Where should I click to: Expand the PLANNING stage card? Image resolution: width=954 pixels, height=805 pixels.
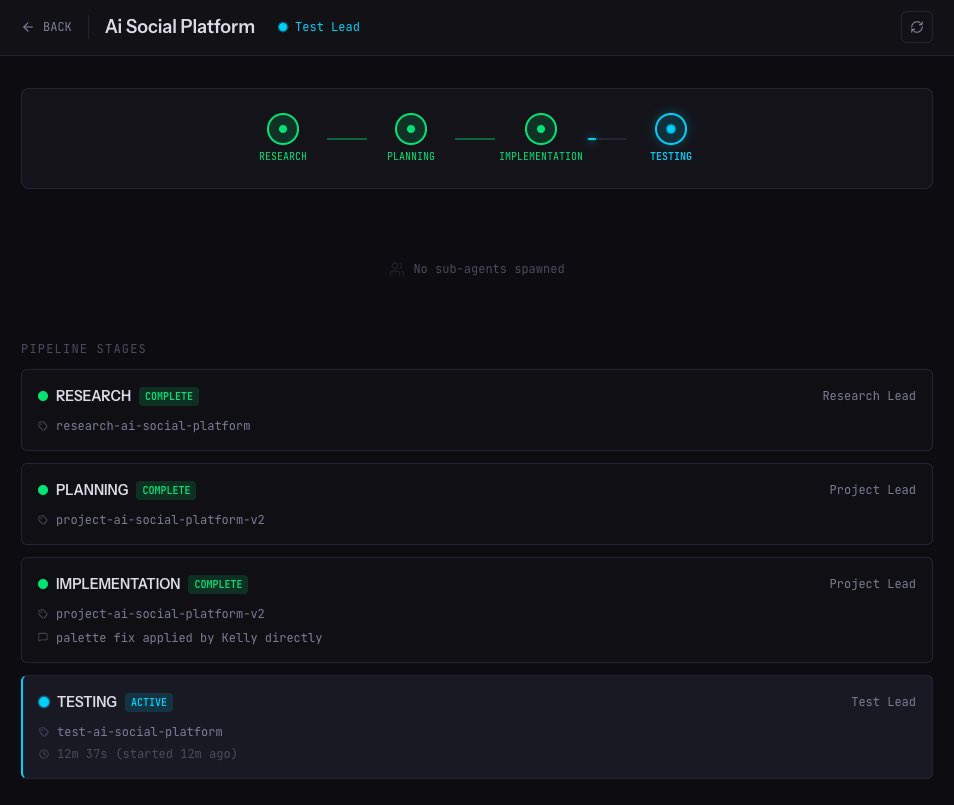click(477, 504)
